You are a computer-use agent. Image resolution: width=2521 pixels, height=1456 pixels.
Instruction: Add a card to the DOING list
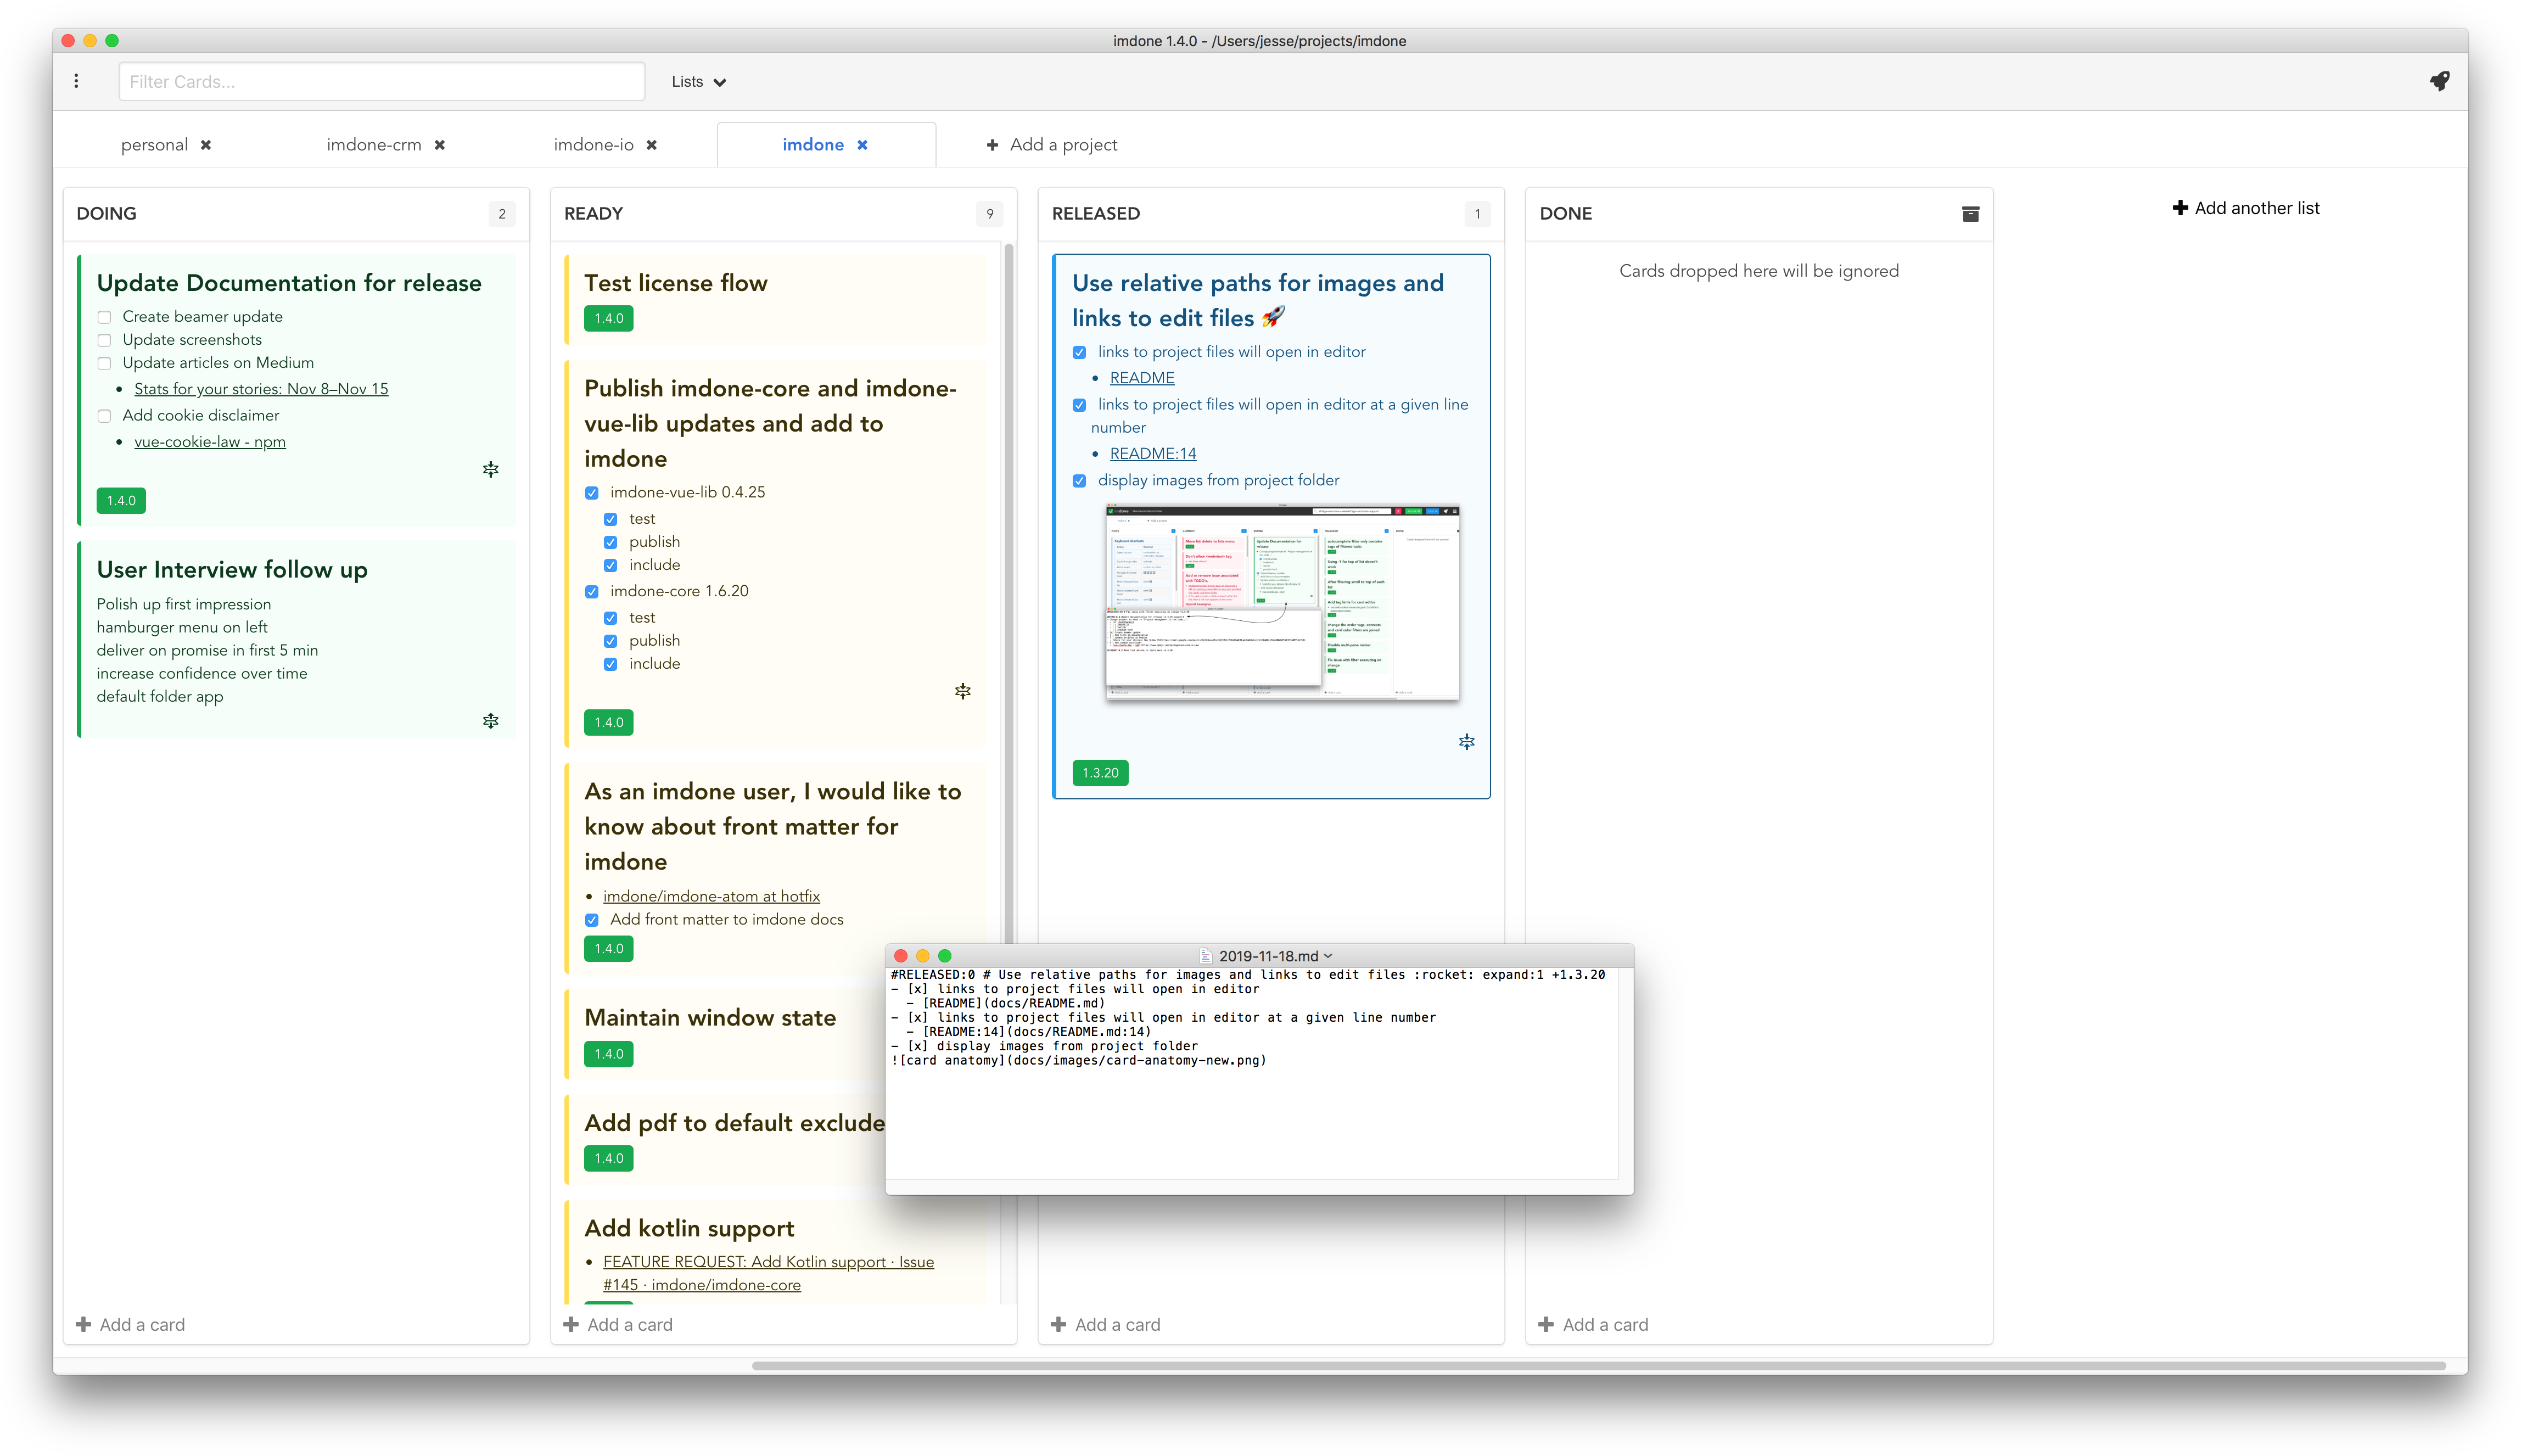click(x=131, y=1324)
